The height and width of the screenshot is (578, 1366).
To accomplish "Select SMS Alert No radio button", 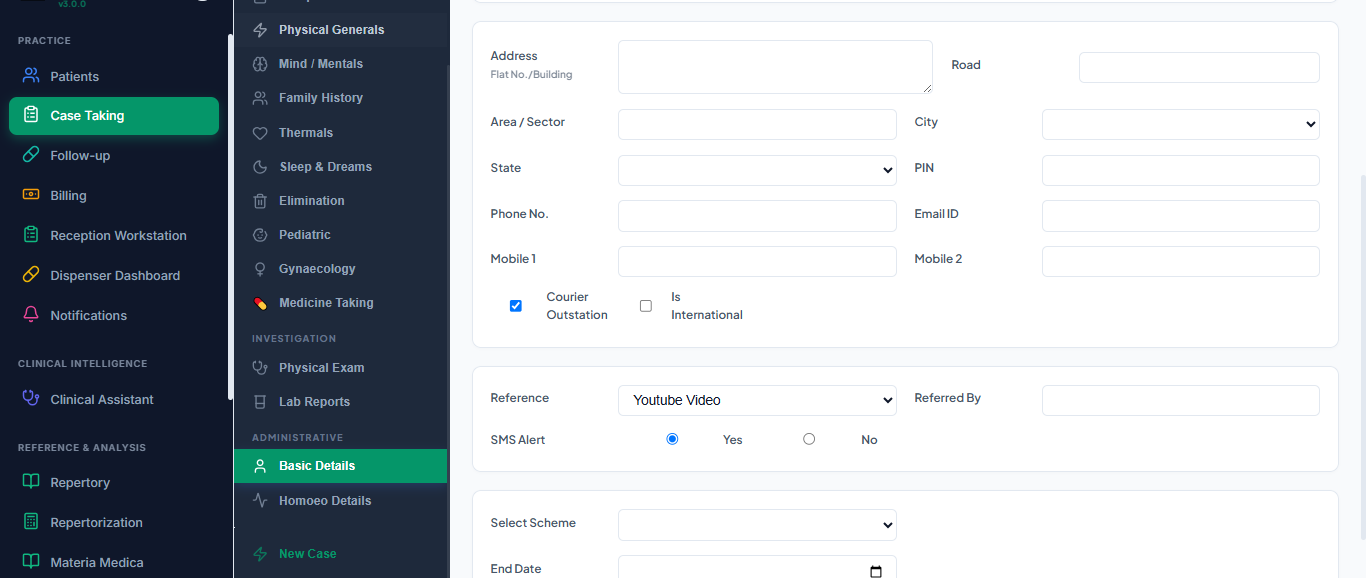I will click(809, 439).
